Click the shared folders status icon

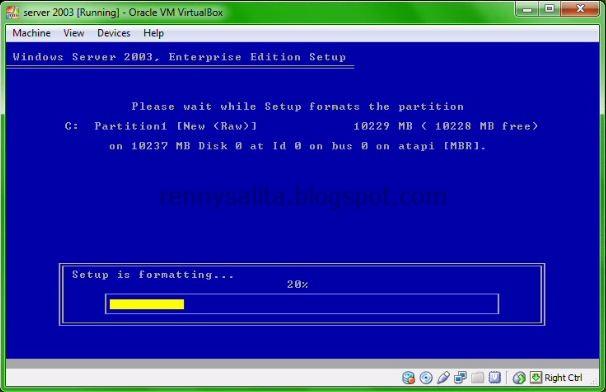[478, 377]
